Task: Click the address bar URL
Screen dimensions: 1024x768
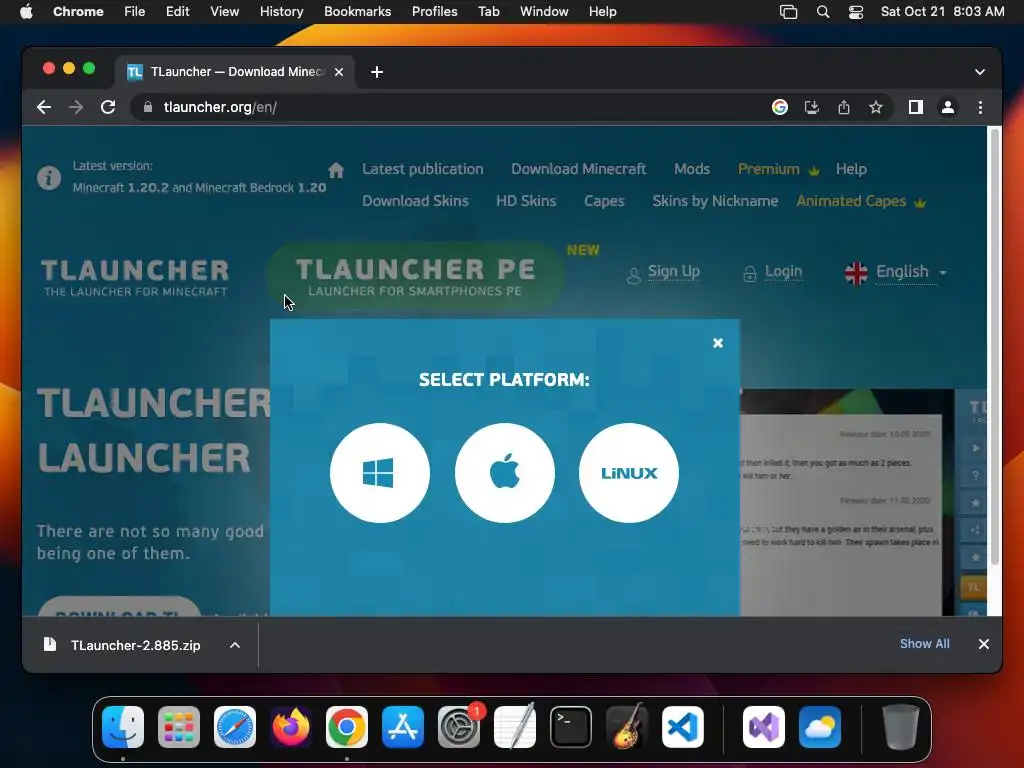Action: tap(220, 107)
